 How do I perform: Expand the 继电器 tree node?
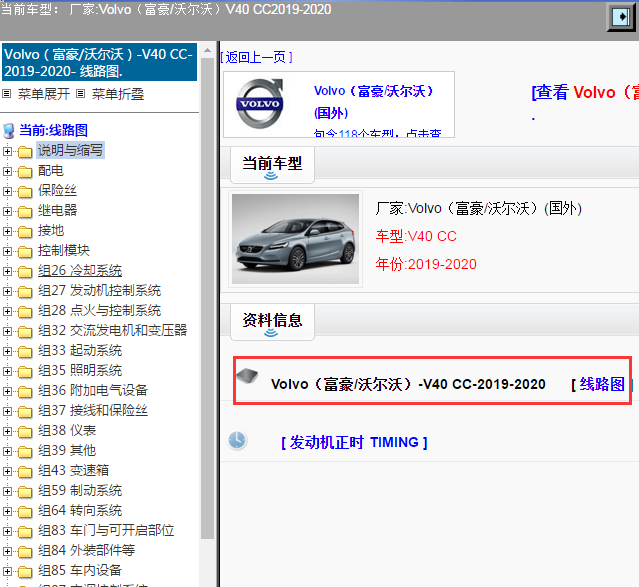pyautogui.click(x=7, y=211)
